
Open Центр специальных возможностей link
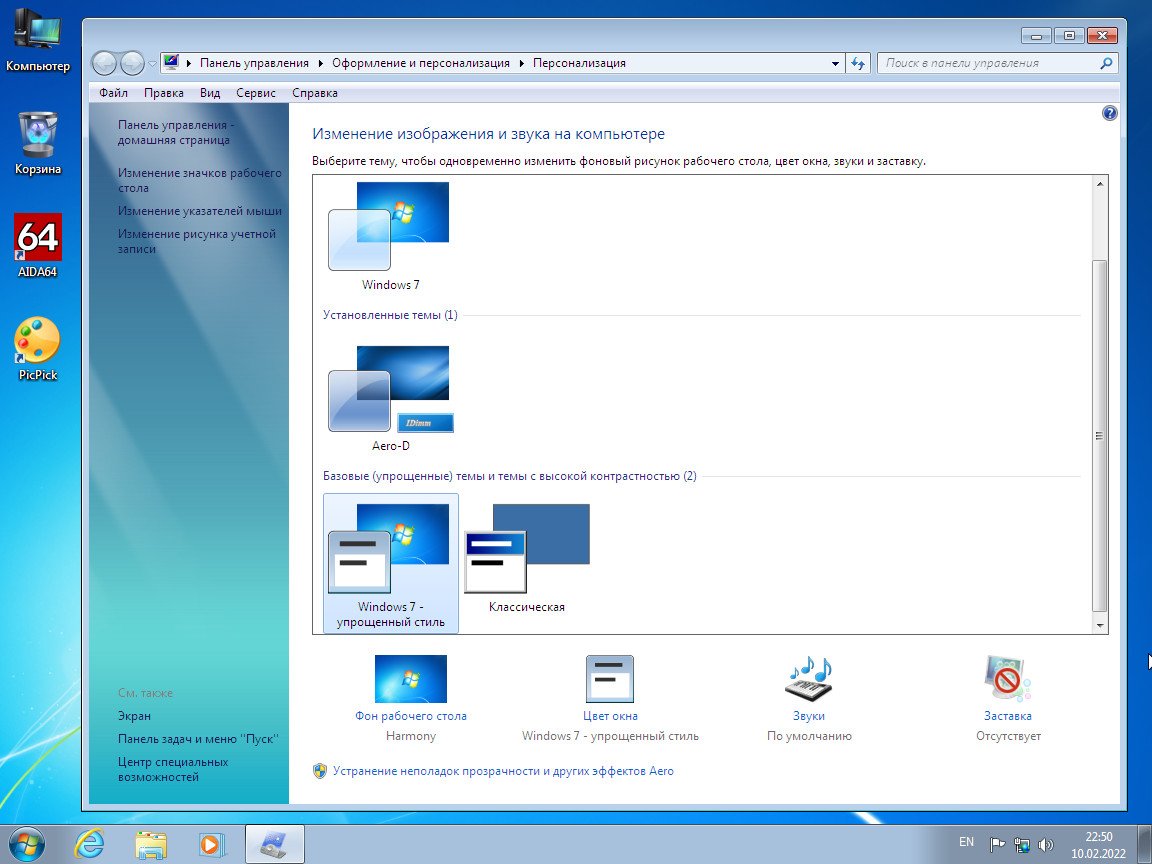173,769
